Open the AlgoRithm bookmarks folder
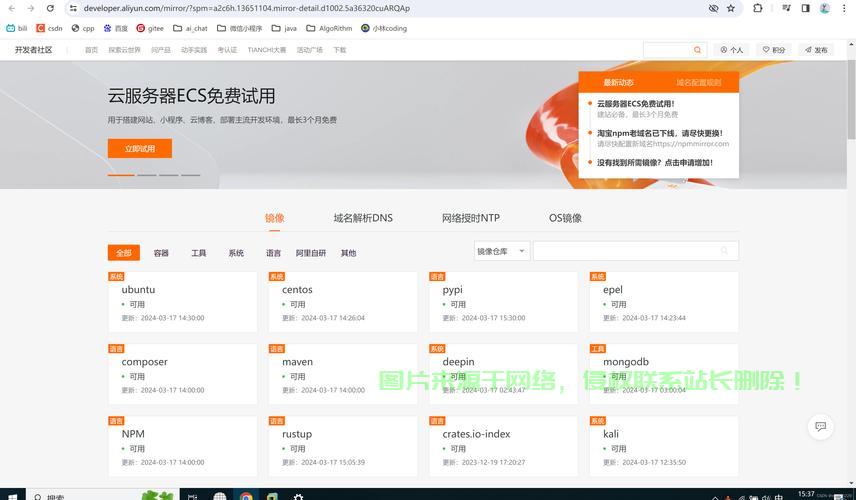 [x=329, y=28]
